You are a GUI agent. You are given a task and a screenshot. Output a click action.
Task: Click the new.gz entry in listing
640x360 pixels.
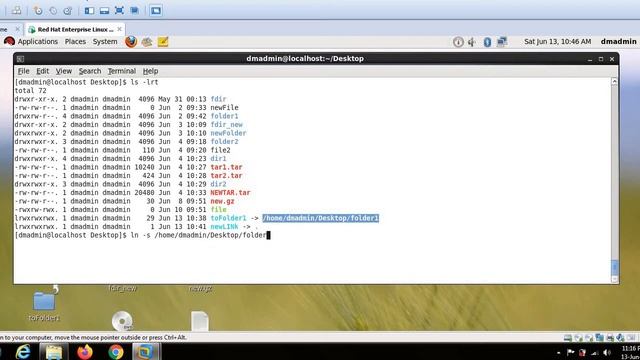(x=222, y=201)
